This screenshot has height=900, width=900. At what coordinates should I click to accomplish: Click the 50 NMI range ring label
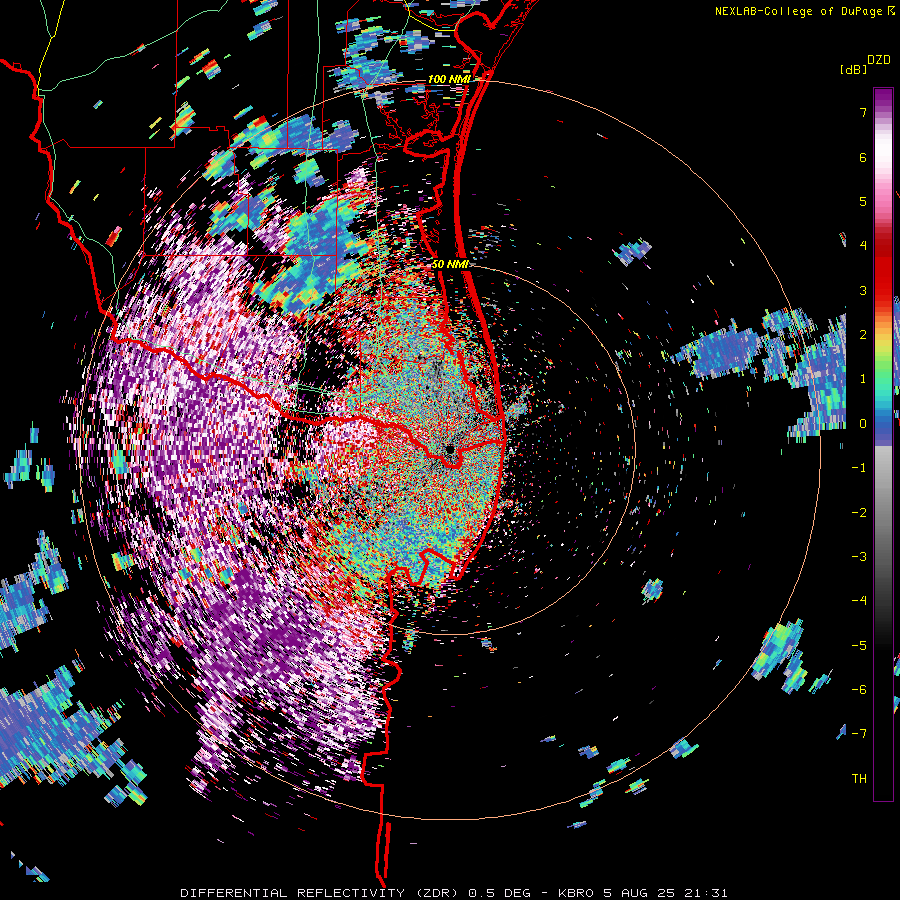click(x=451, y=264)
